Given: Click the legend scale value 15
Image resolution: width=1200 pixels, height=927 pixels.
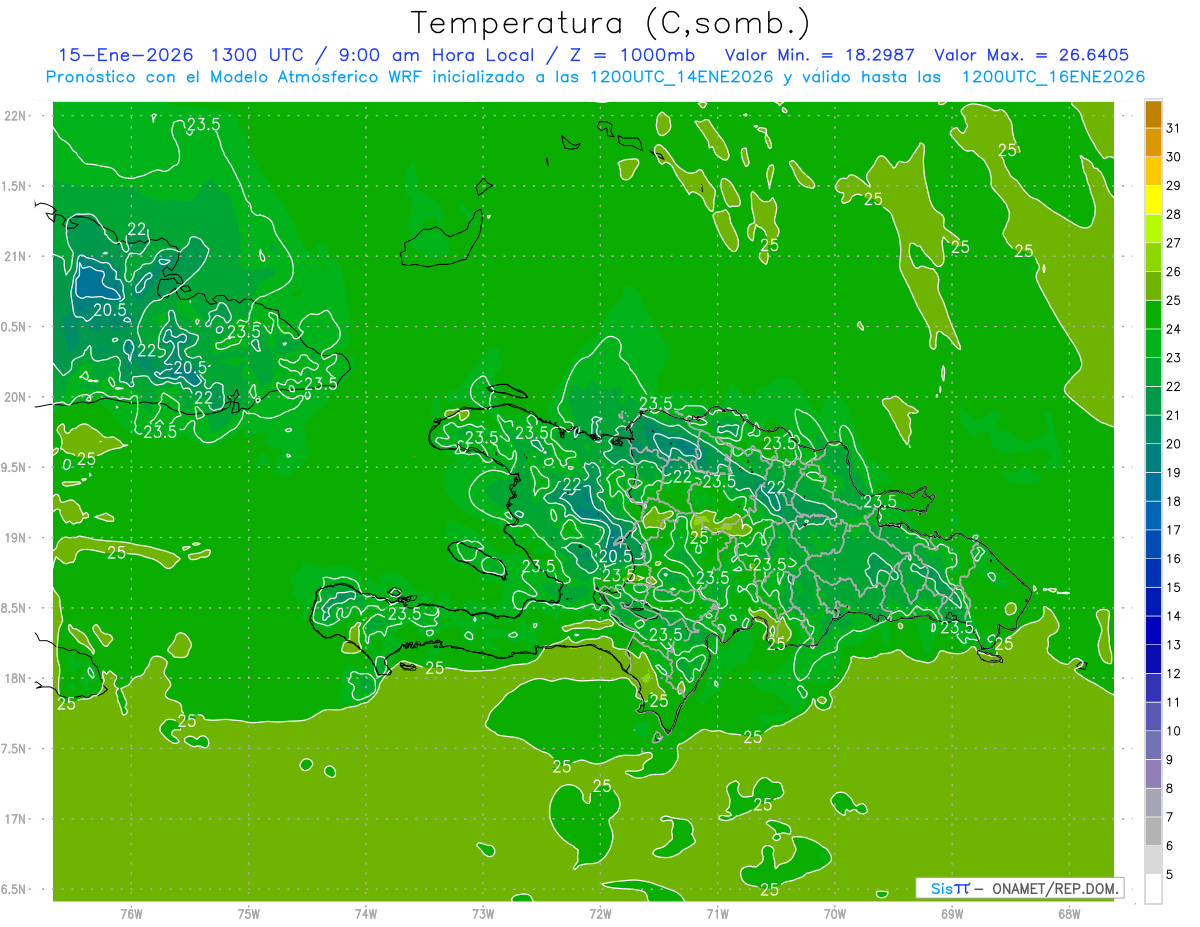Looking at the screenshot, I should (1174, 588).
